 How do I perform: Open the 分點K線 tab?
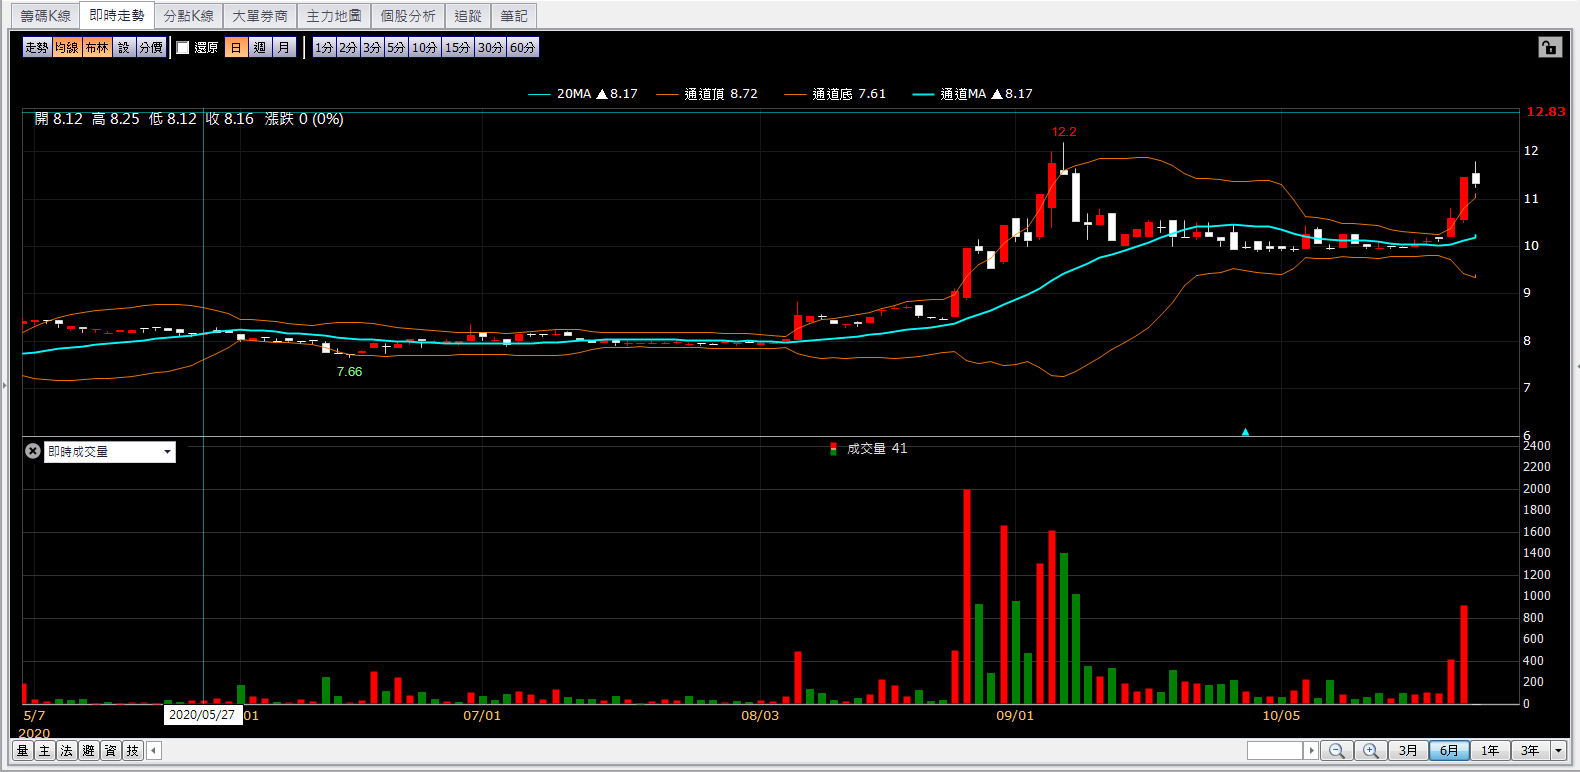click(x=189, y=16)
